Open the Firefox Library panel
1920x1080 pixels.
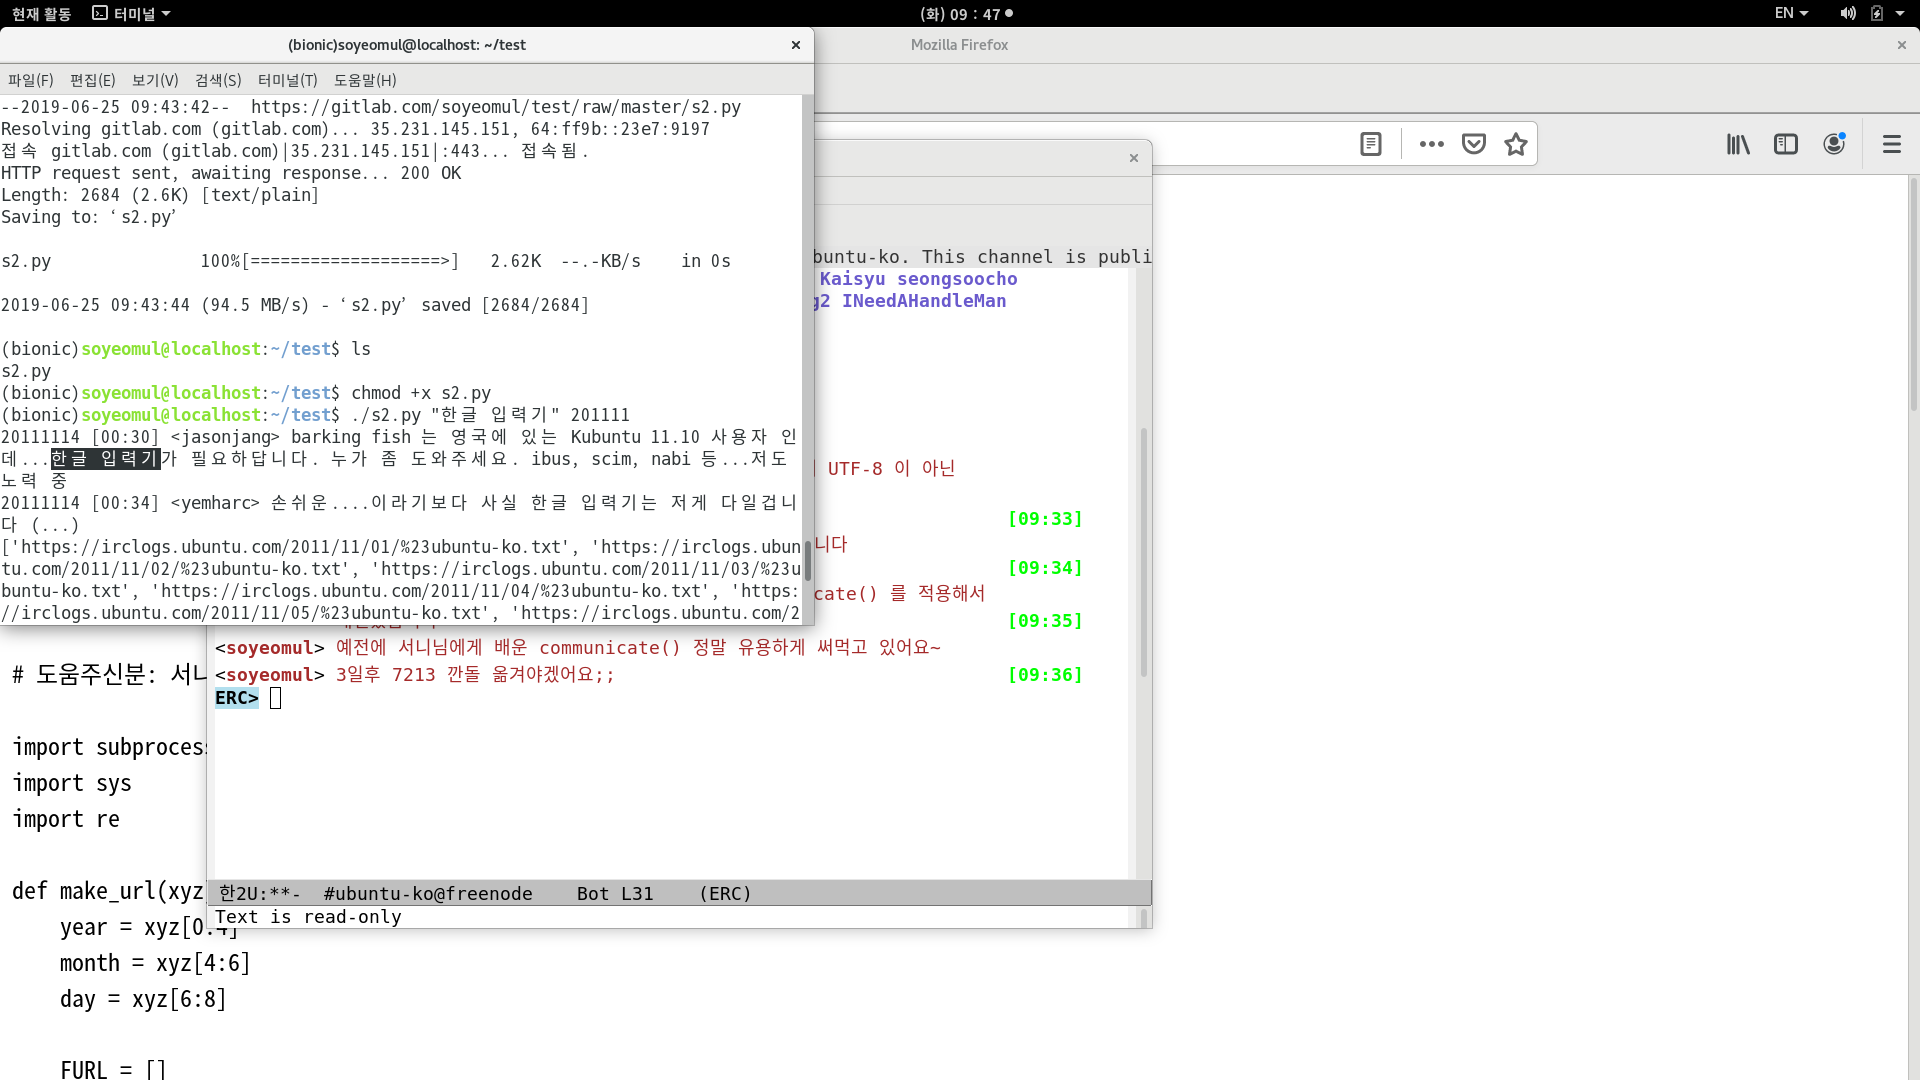coord(1737,144)
